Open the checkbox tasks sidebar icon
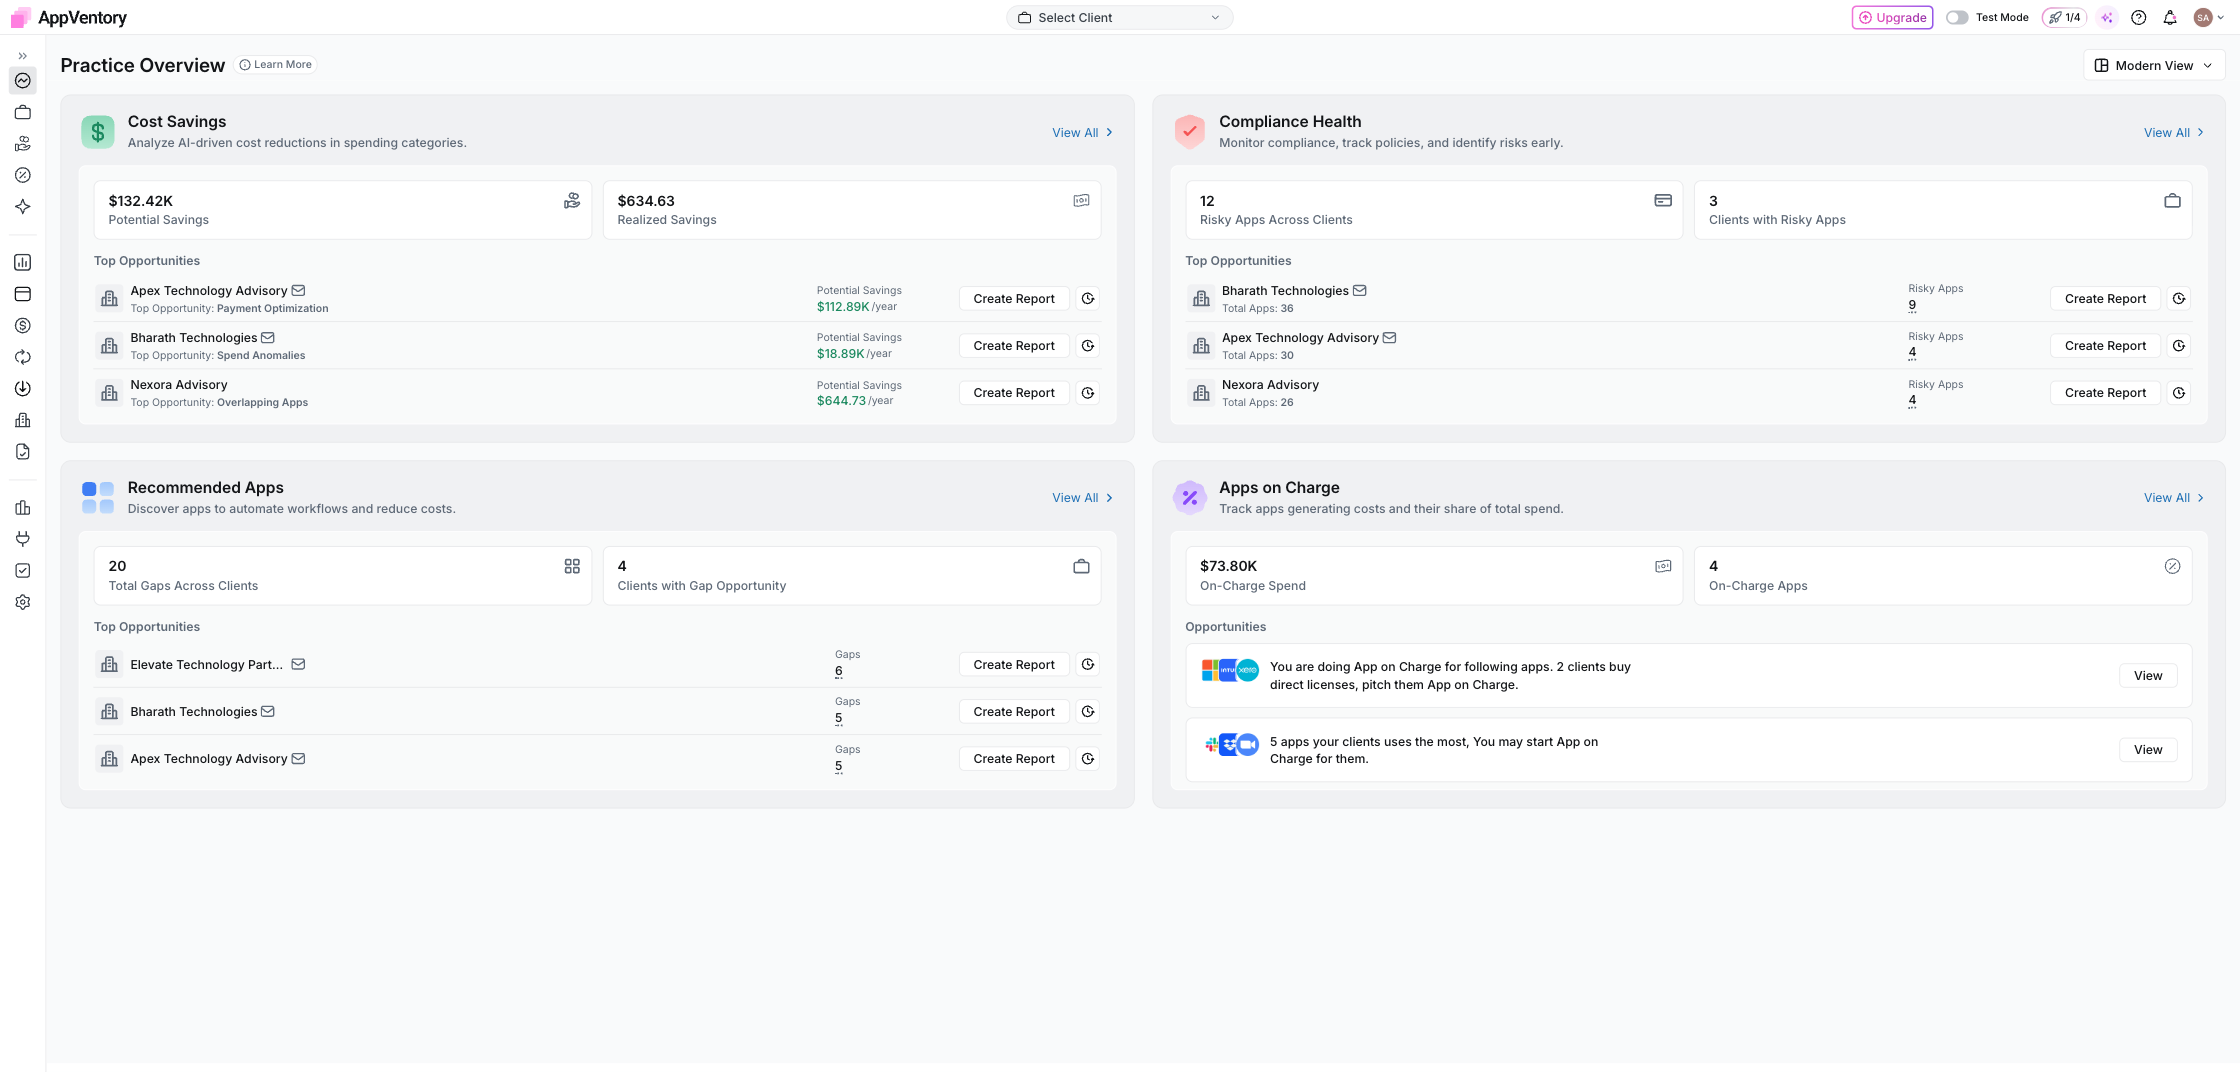The image size is (2240, 1072). click(22, 571)
